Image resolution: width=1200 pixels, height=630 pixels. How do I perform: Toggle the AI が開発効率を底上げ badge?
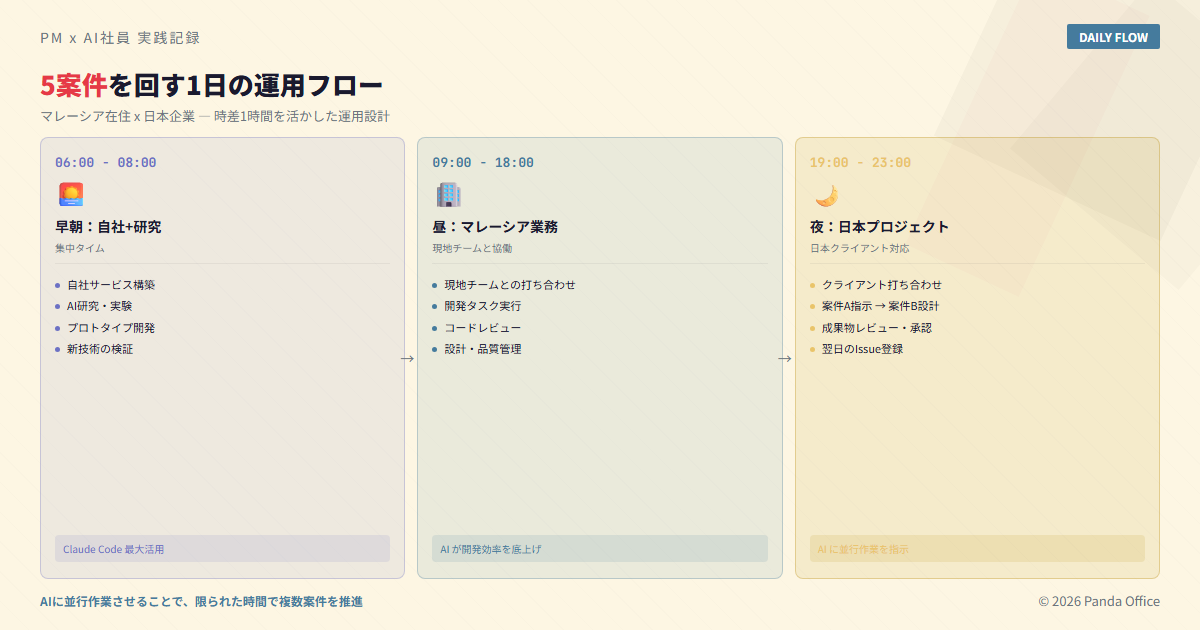click(599, 548)
